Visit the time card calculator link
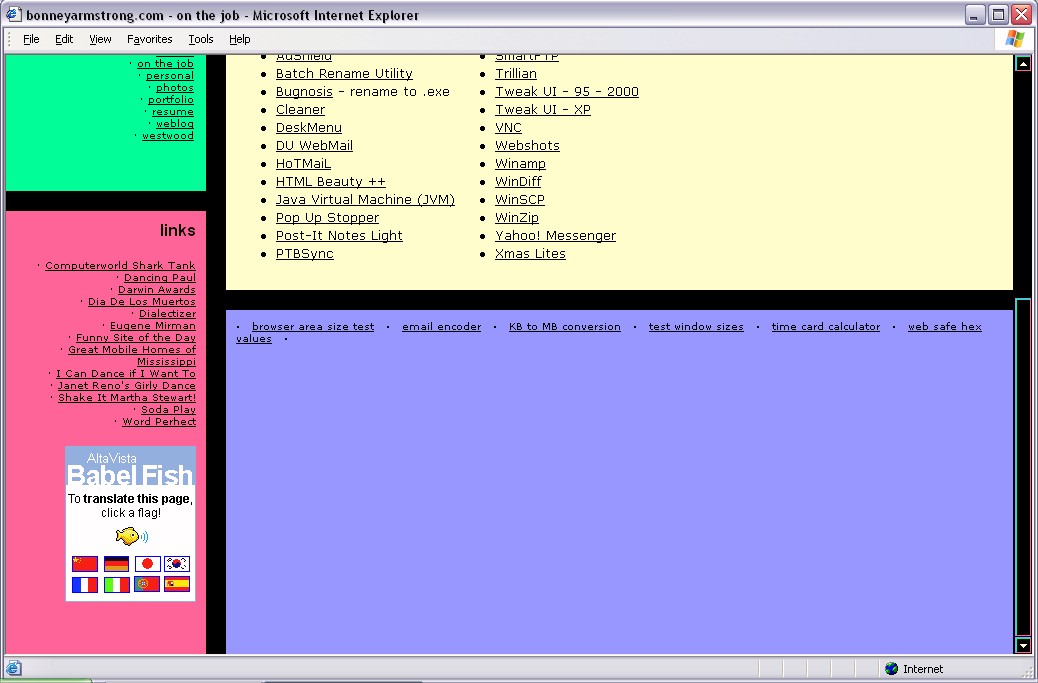 click(825, 327)
